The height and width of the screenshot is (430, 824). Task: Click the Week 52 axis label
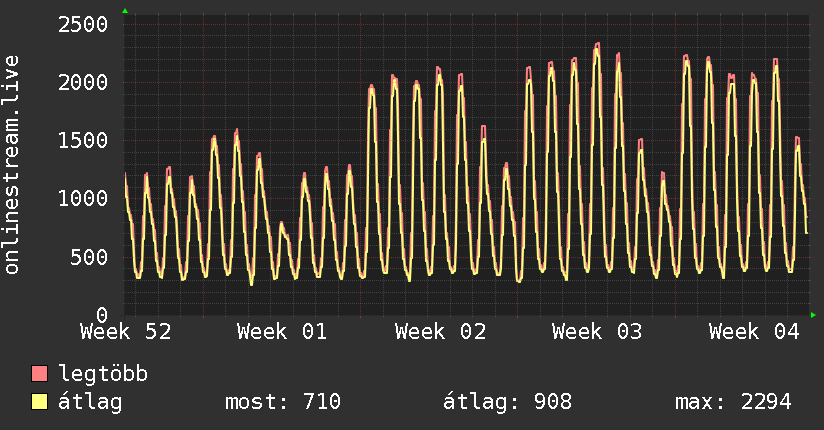(126, 332)
